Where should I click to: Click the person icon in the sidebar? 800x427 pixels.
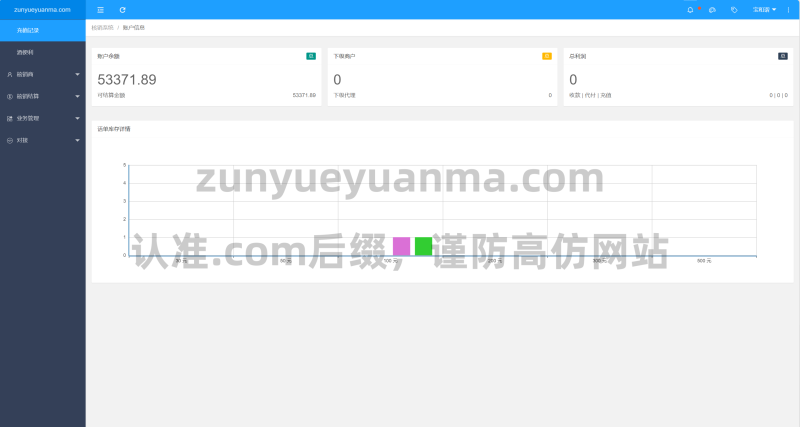[x=10, y=74]
